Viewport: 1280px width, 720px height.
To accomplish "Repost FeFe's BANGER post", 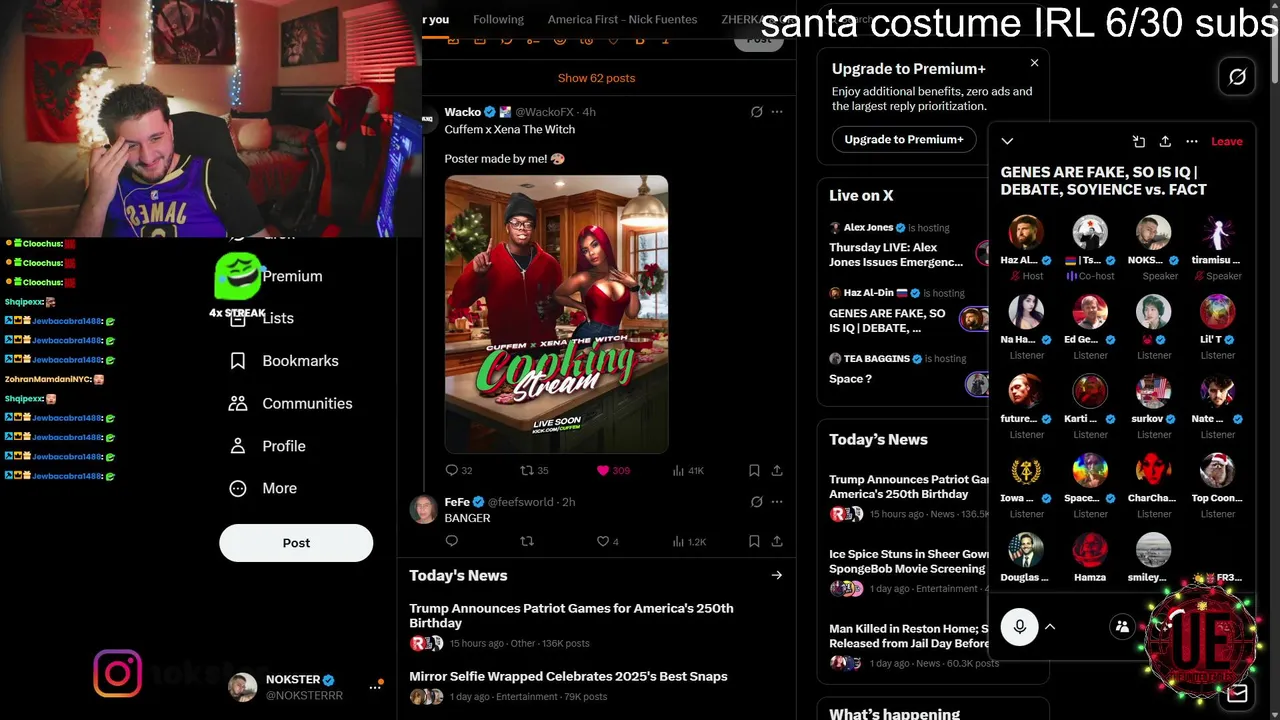I will pyautogui.click(x=527, y=541).
